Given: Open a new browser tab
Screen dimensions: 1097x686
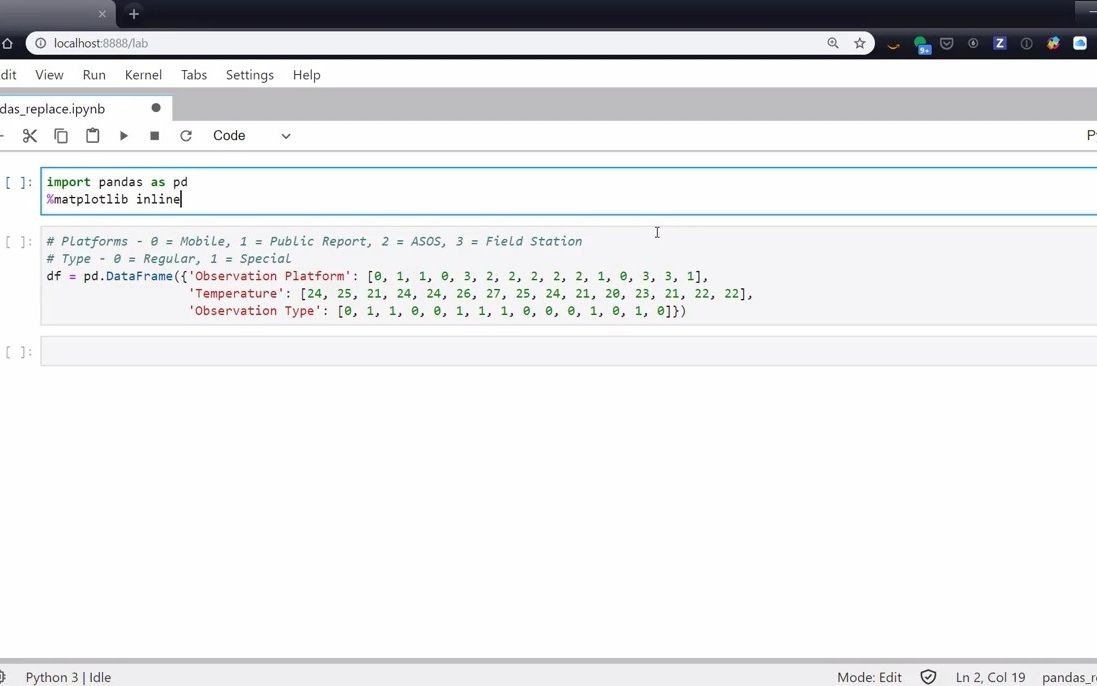Looking at the screenshot, I should pyautogui.click(x=133, y=15).
